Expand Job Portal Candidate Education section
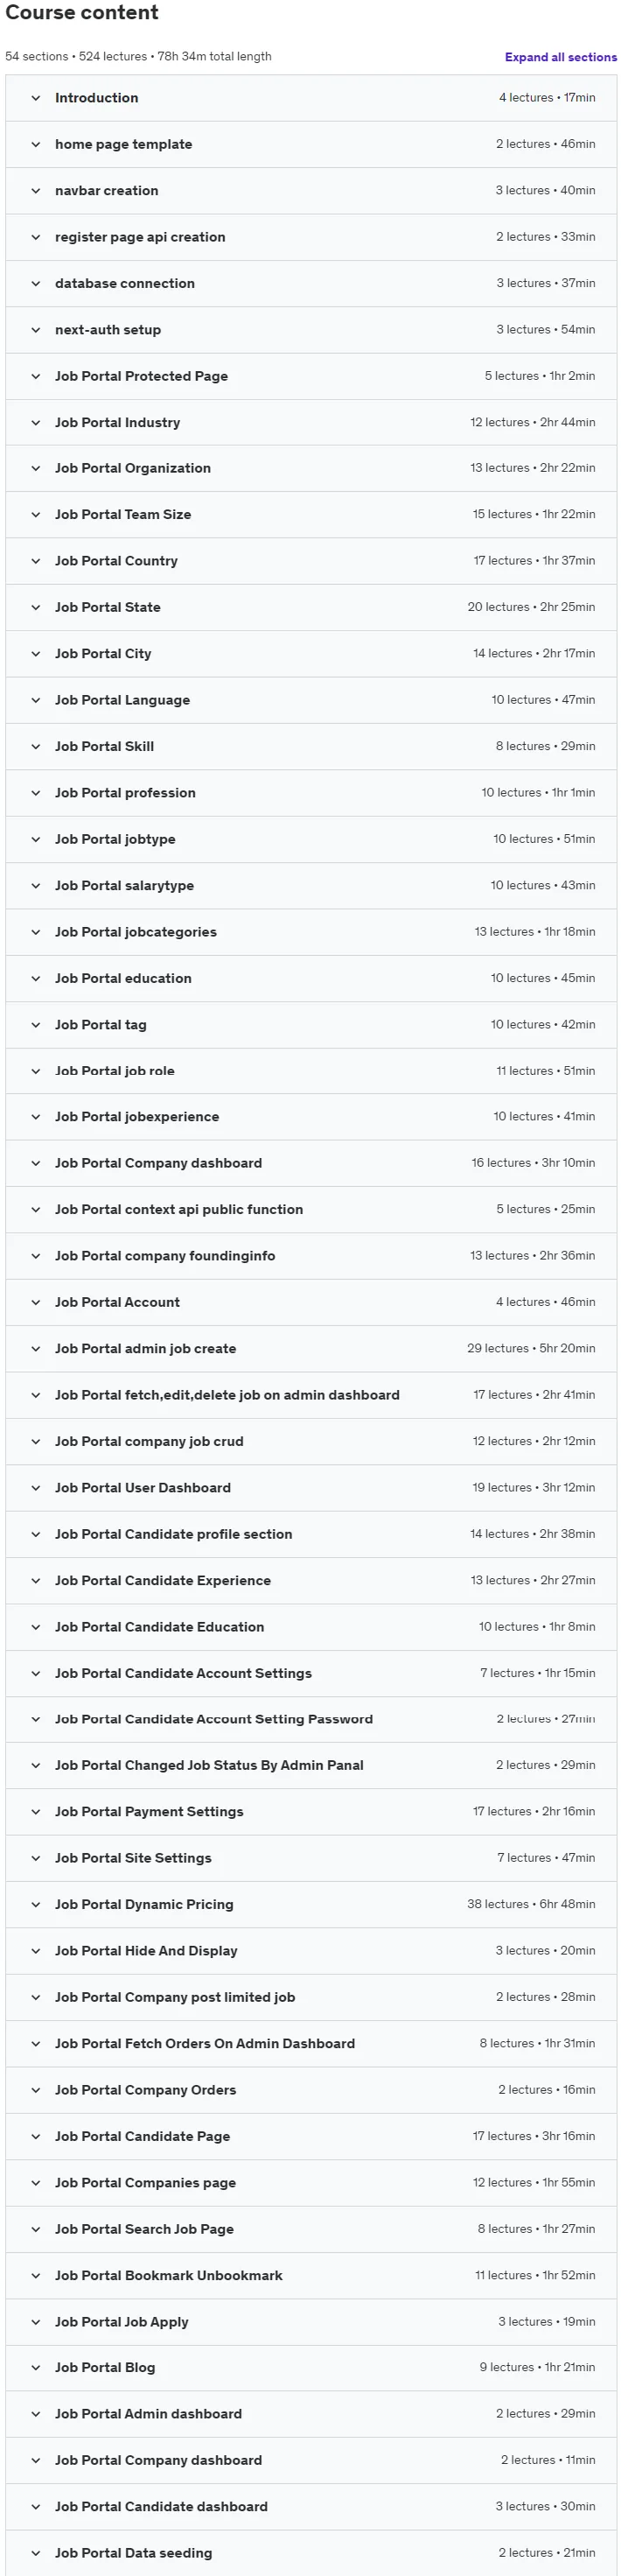 tap(311, 1627)
